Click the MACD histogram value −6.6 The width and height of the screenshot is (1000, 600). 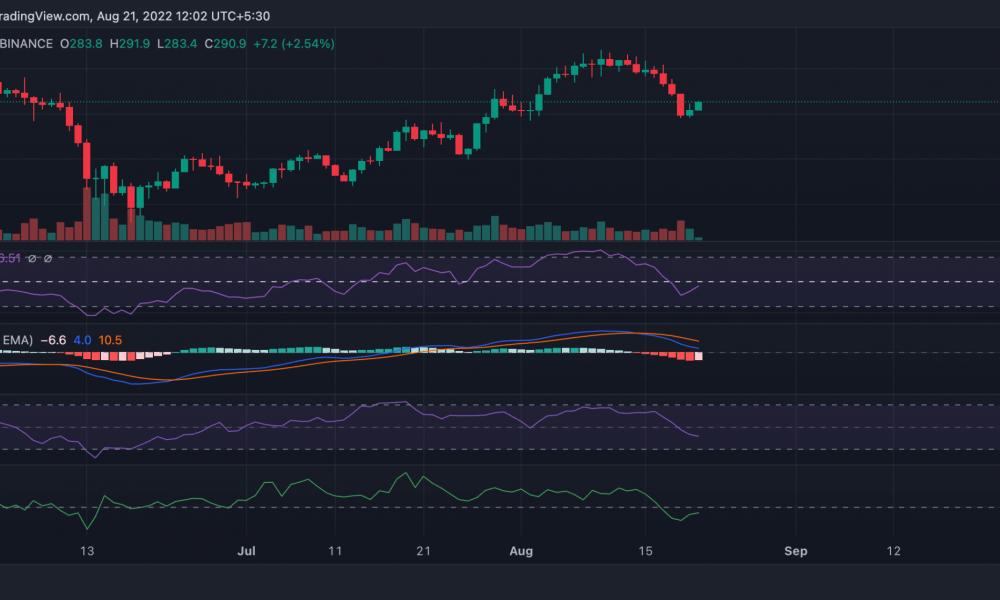click(53, 340)
